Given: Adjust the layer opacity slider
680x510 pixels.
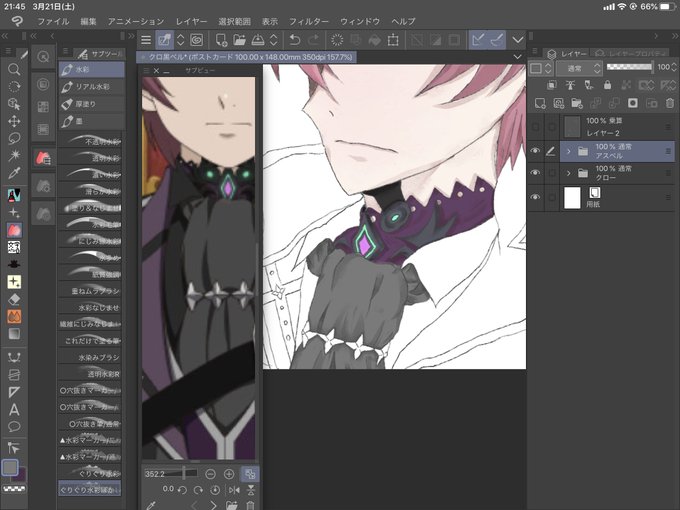Looking at the screenshot, I should coord(630,67).
